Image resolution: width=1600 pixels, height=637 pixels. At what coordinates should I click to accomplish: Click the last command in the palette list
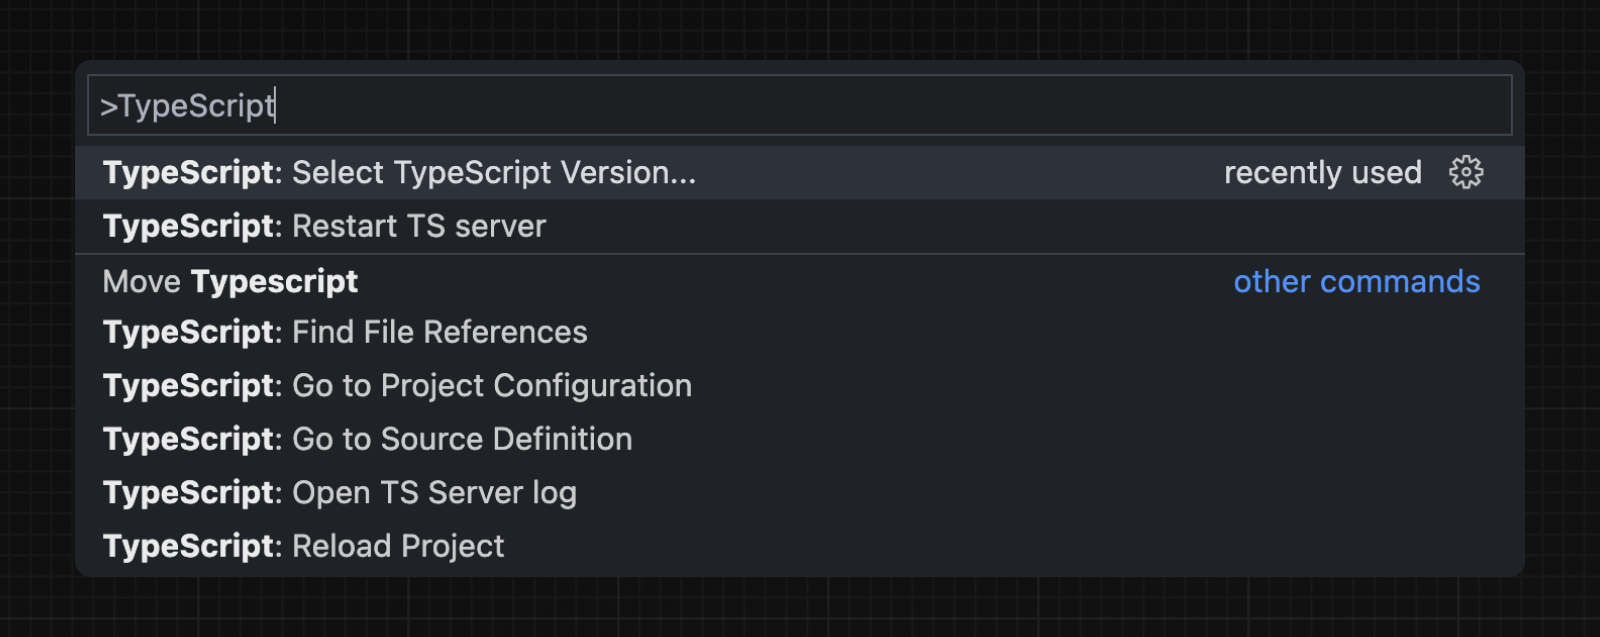[x=303, y=546]
